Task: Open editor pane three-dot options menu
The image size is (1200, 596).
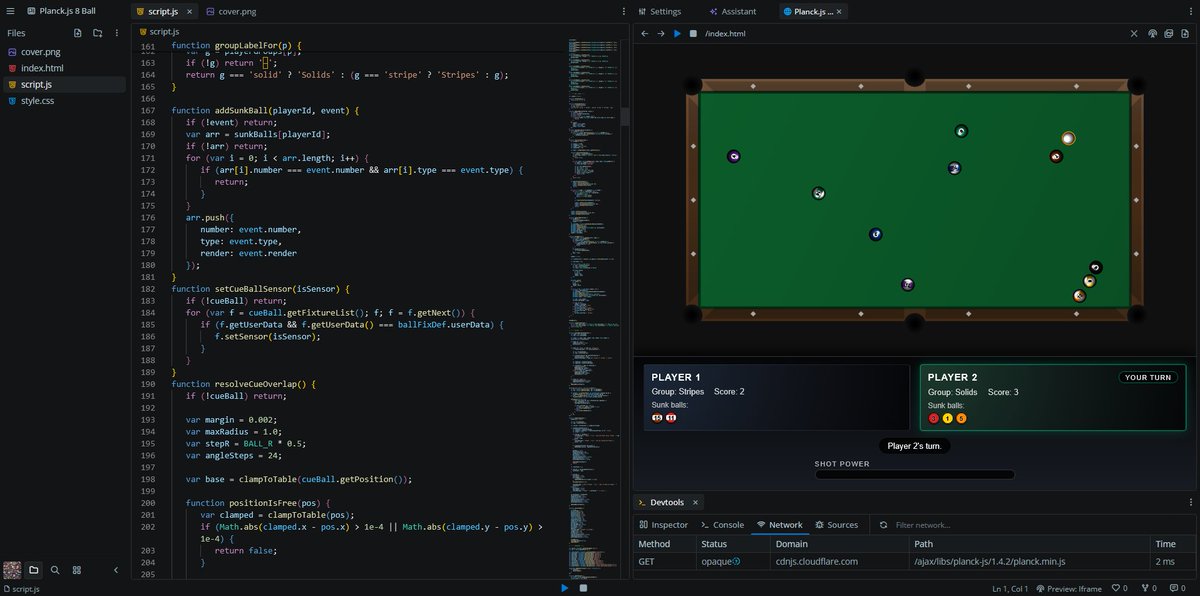Action: [623, 11]
